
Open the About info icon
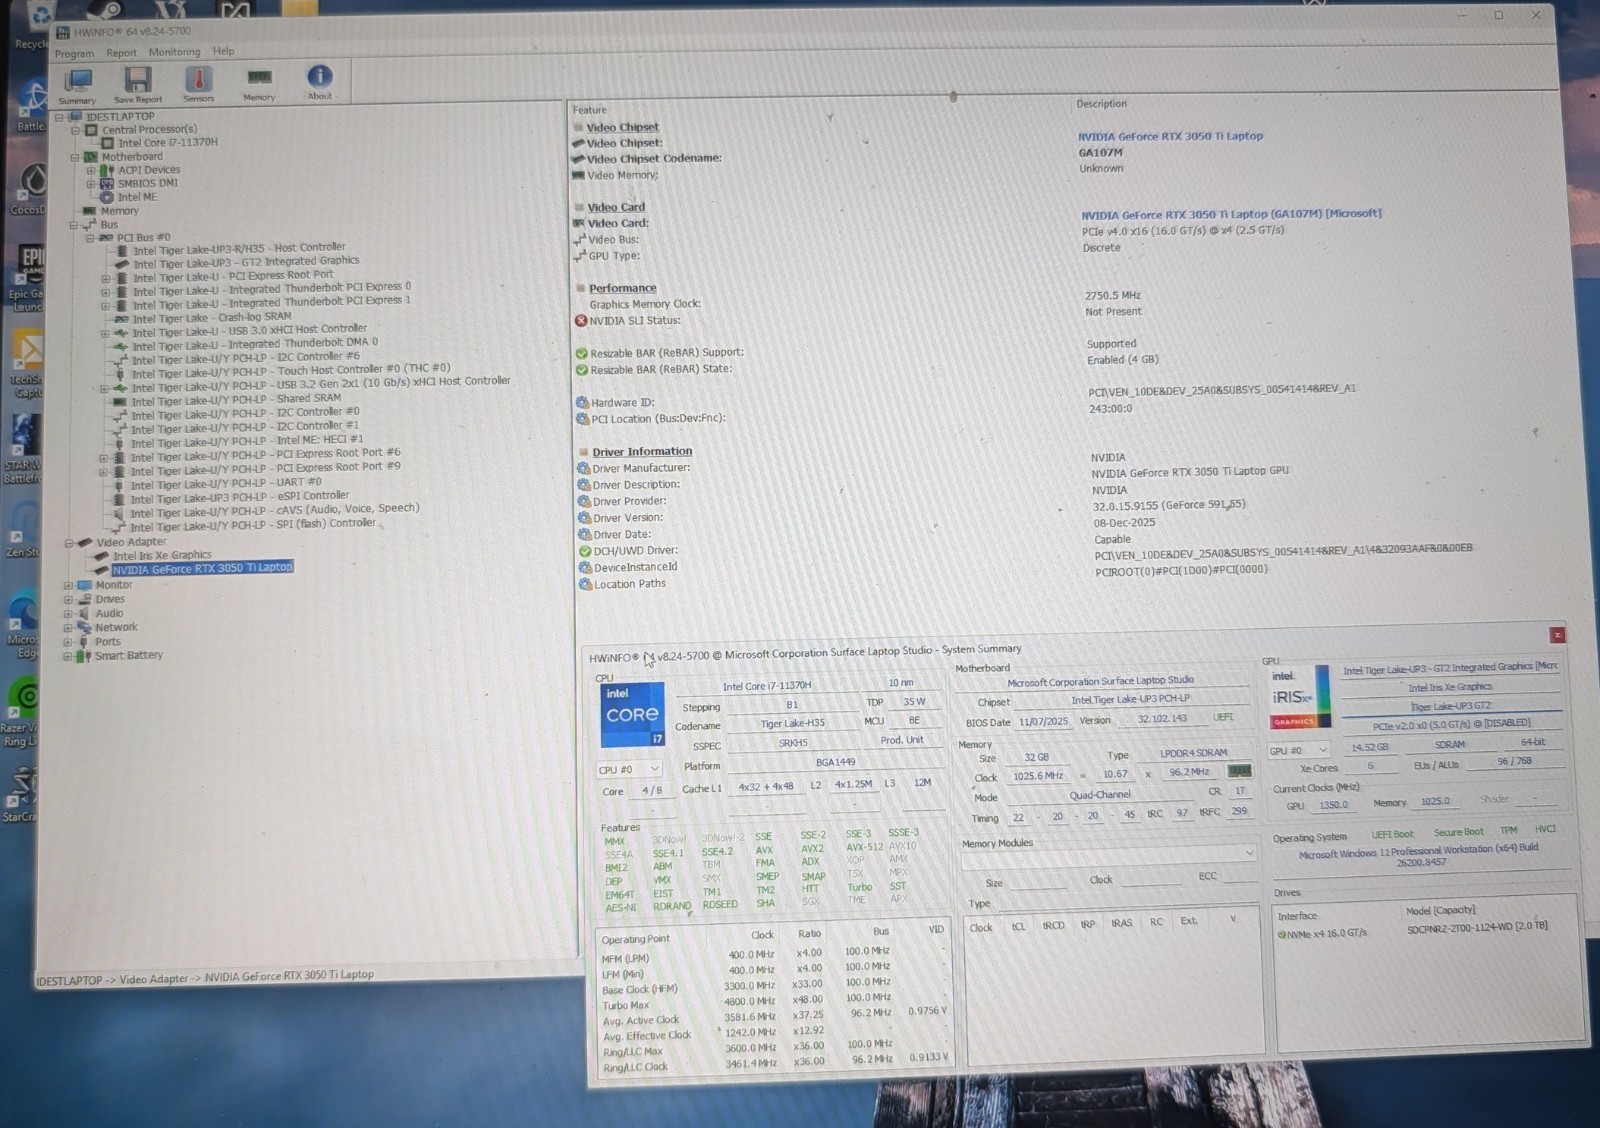pos(319,76)
